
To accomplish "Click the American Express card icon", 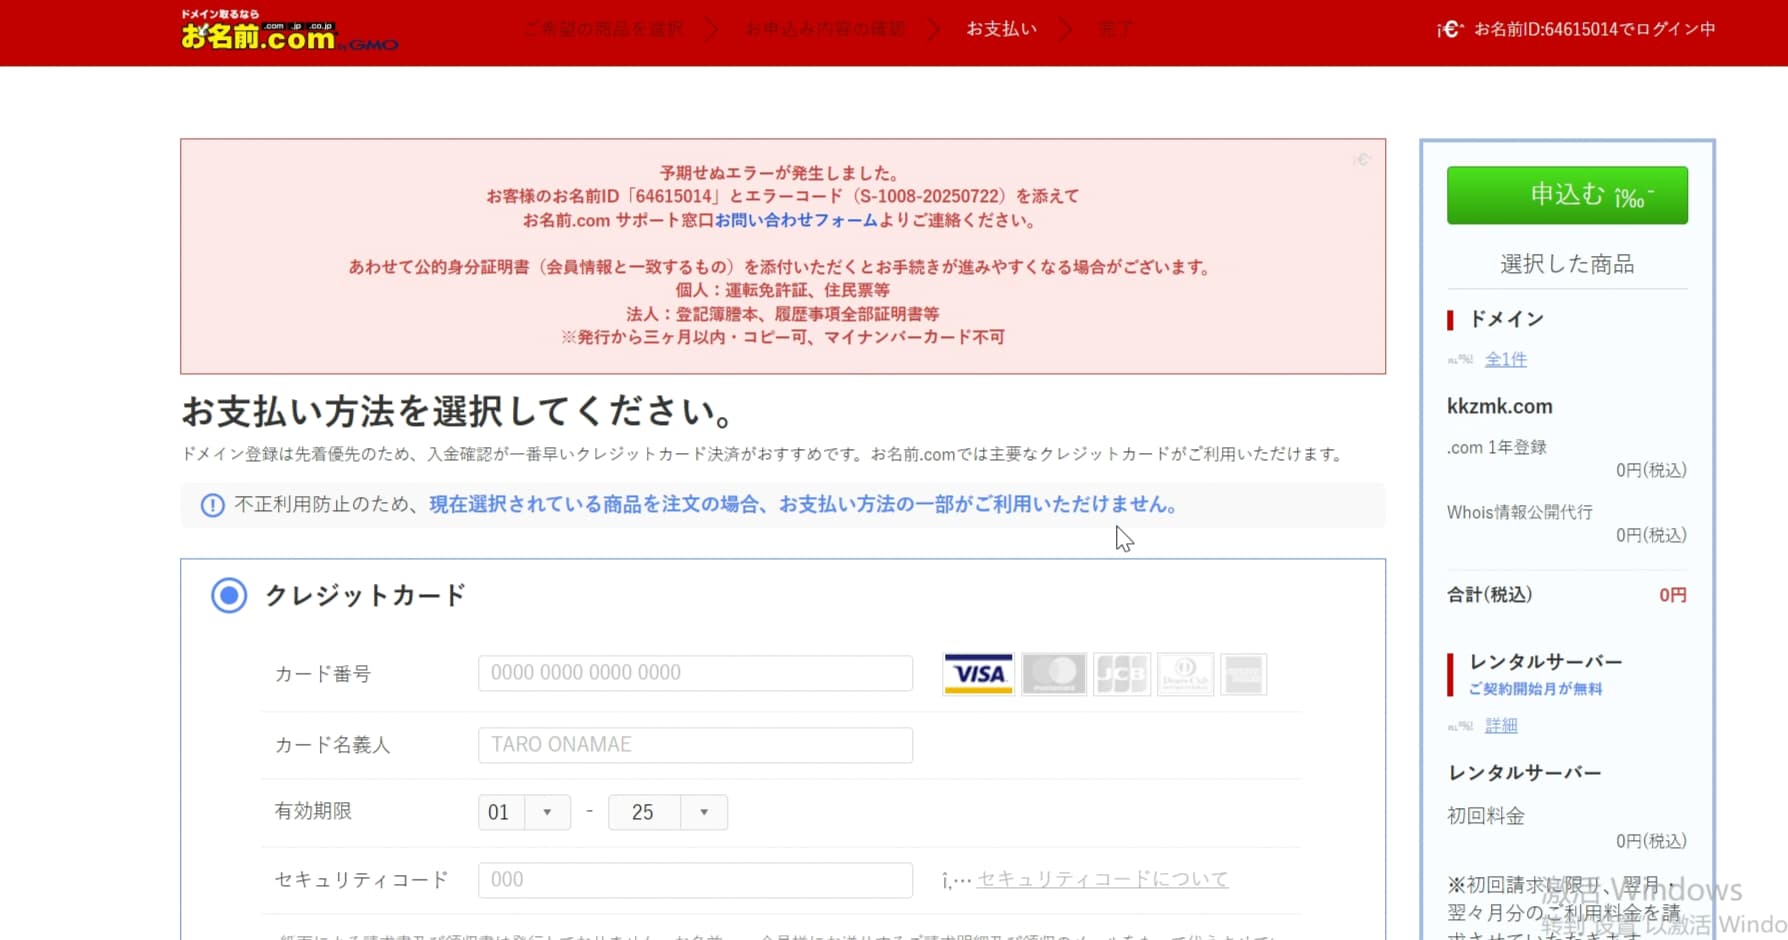I will pos(1244,674).
